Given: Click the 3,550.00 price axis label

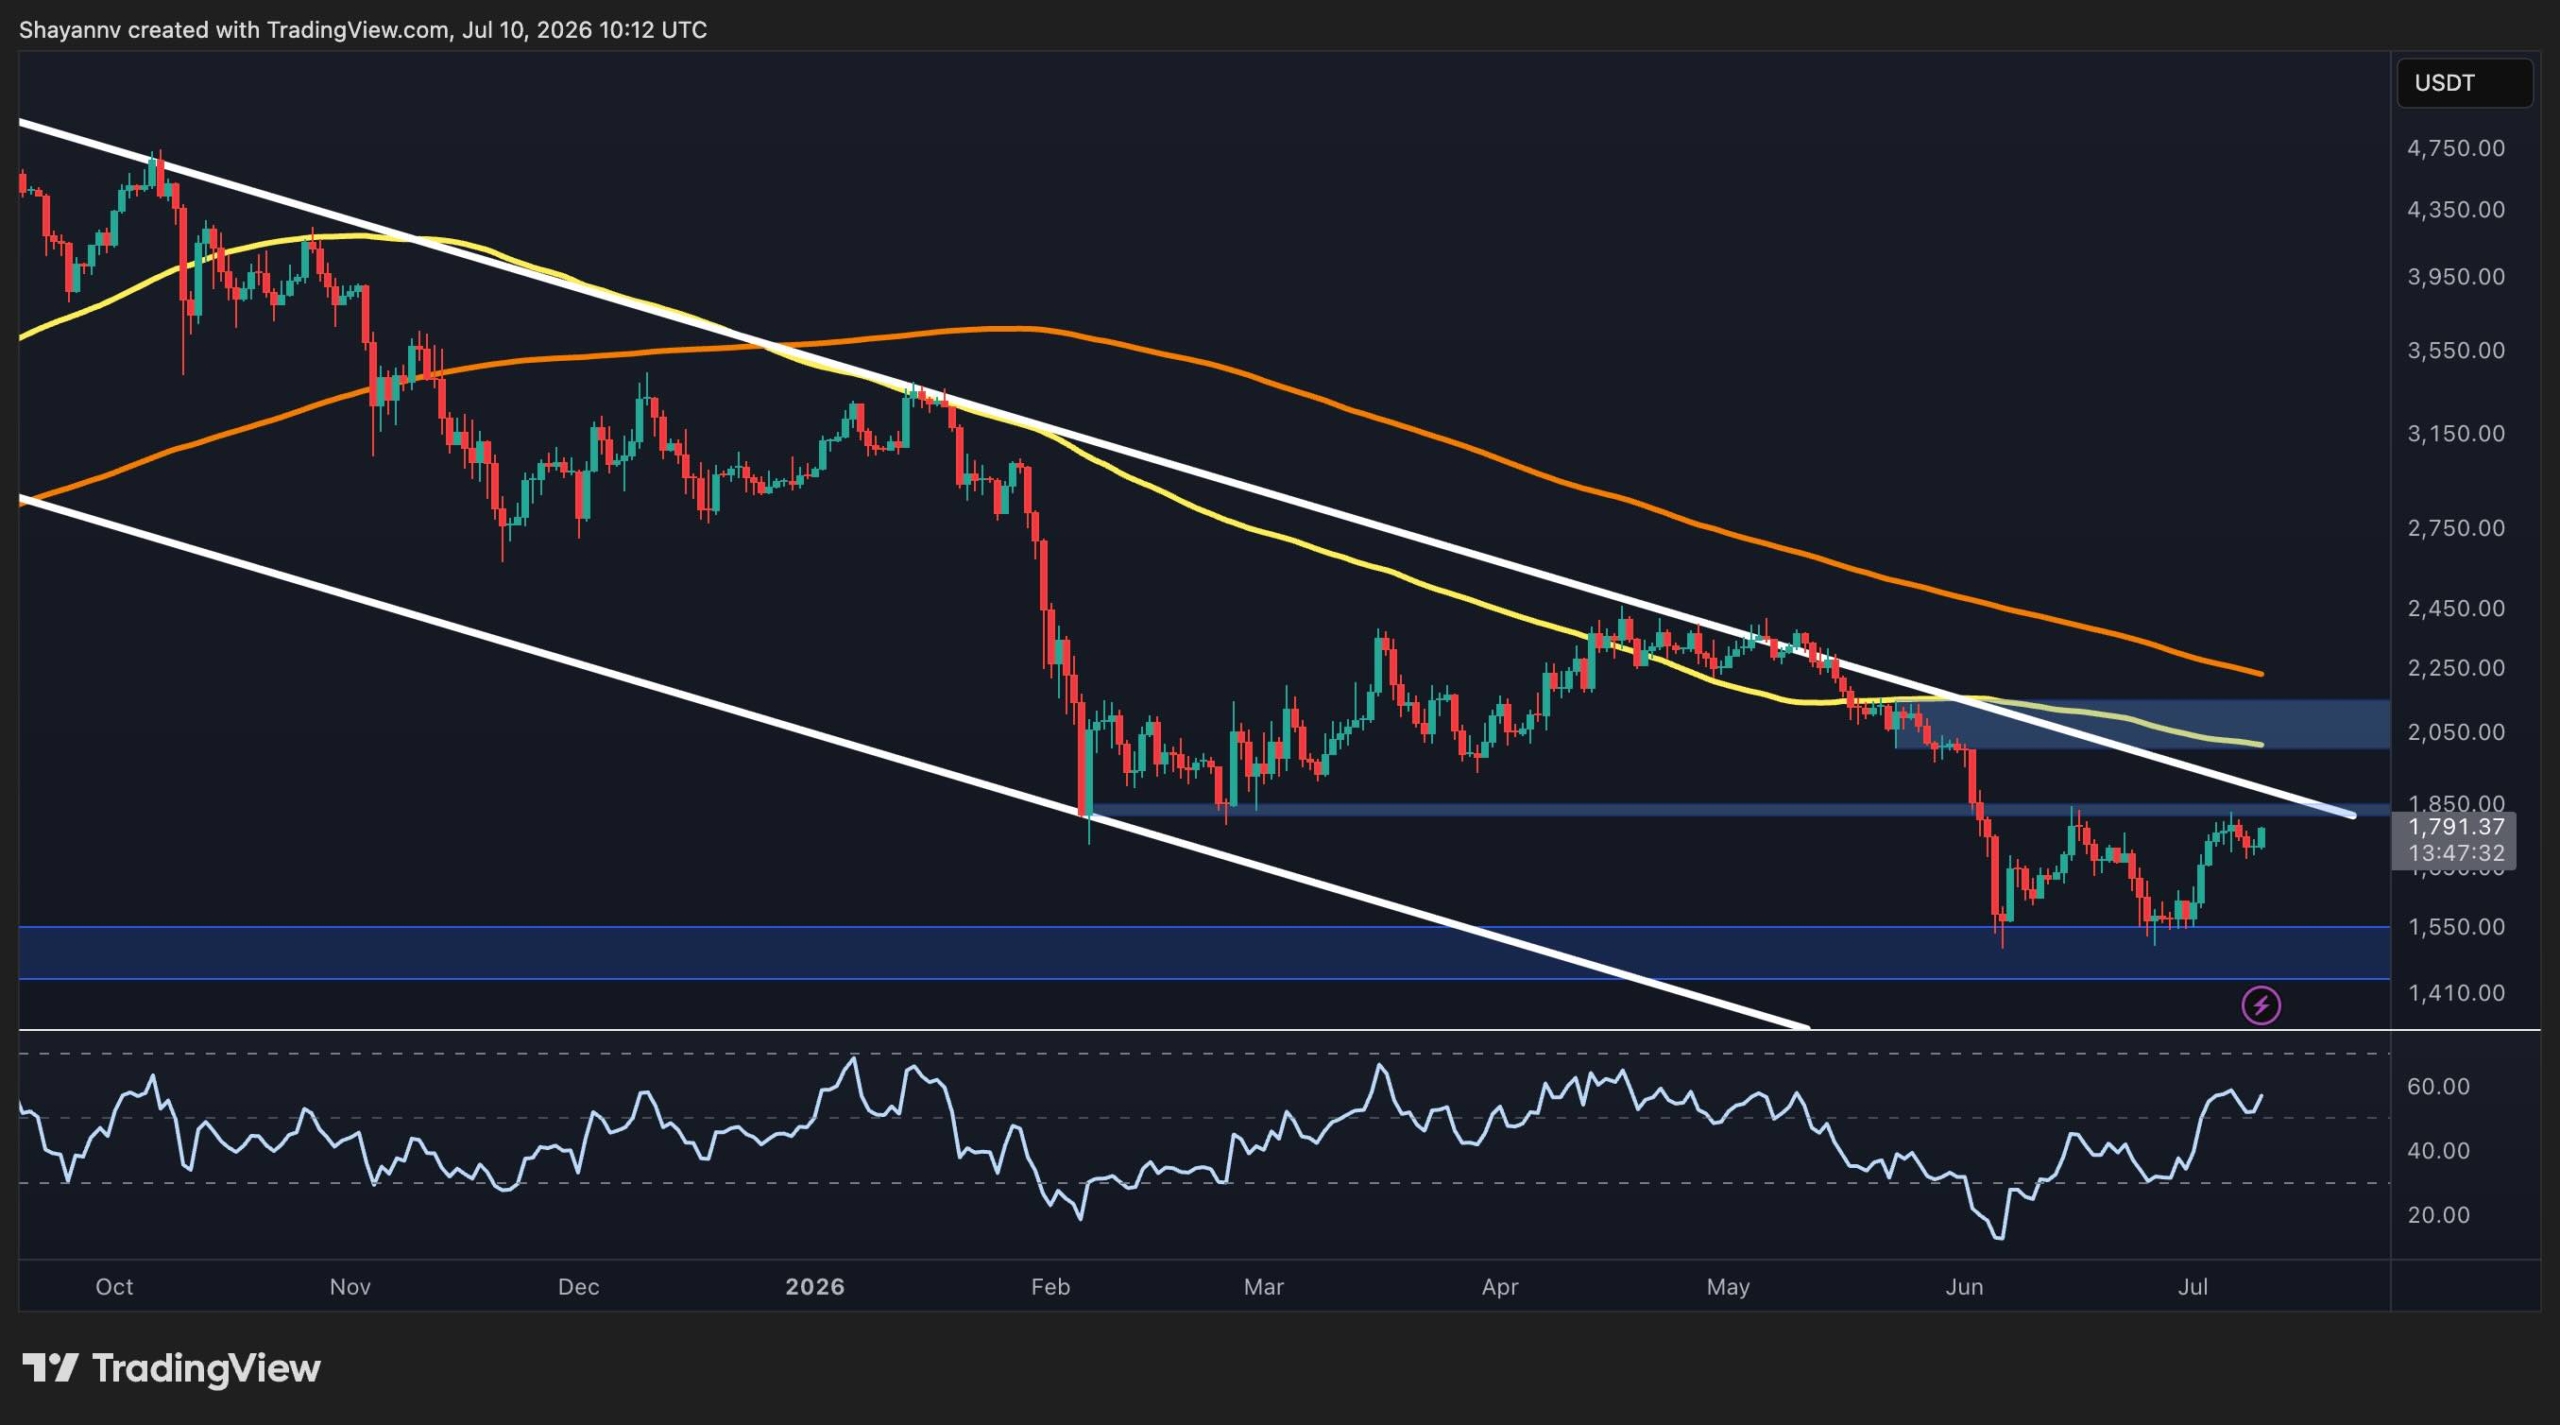Looking at the screenshot, I should point(2456,351).
